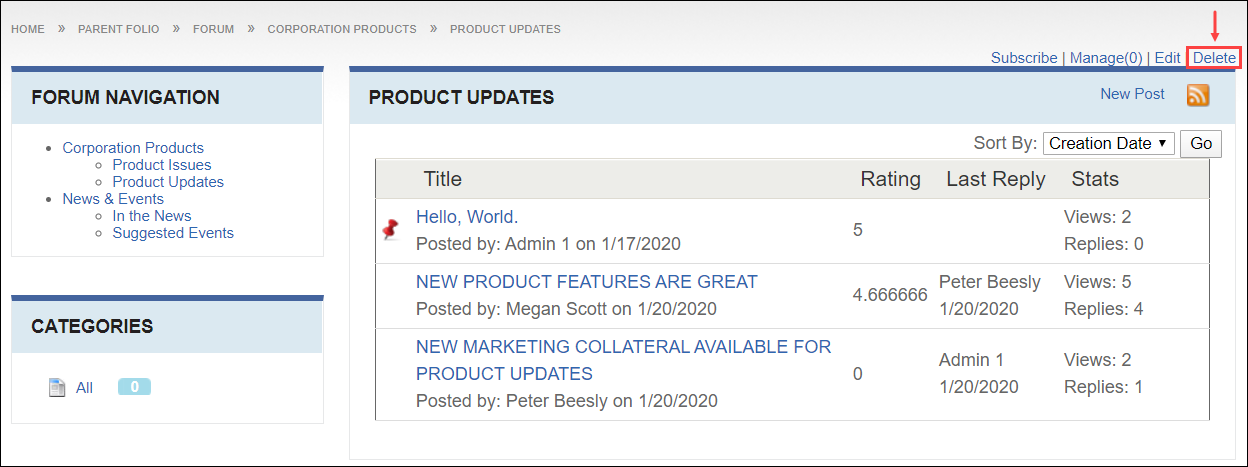Navigate to FORUM breadcrumb
The image size is (1248, 467).
point(213,29)
